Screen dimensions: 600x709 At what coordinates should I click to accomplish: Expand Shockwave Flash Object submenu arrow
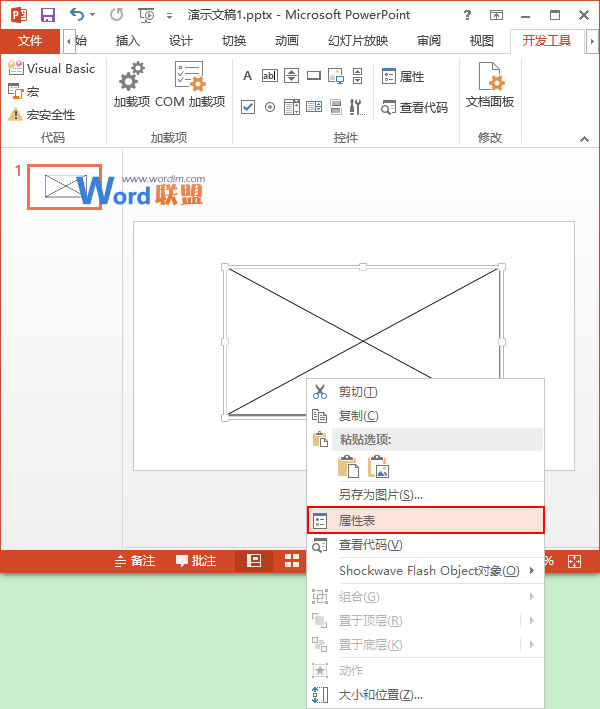532,571
